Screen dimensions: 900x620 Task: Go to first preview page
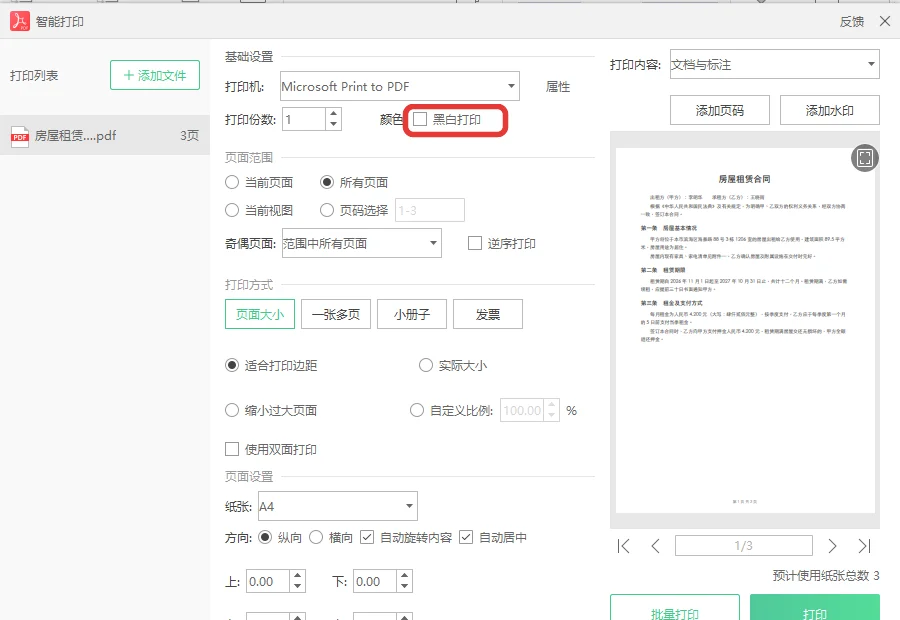coord(623,546)
